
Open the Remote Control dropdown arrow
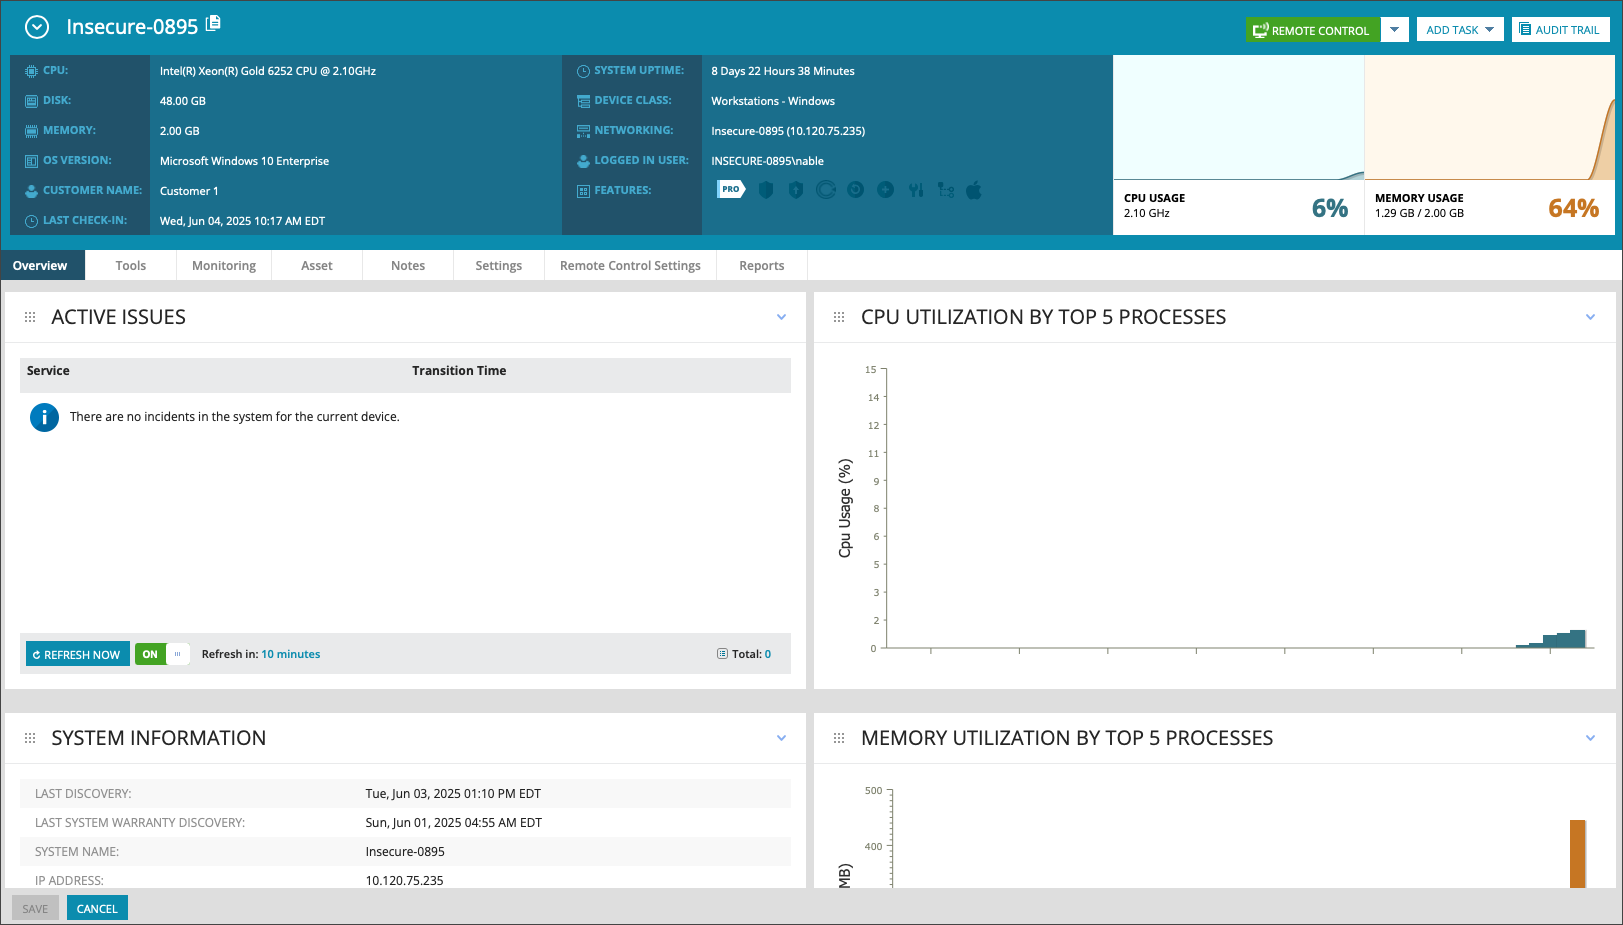(x=1394, y=30)
